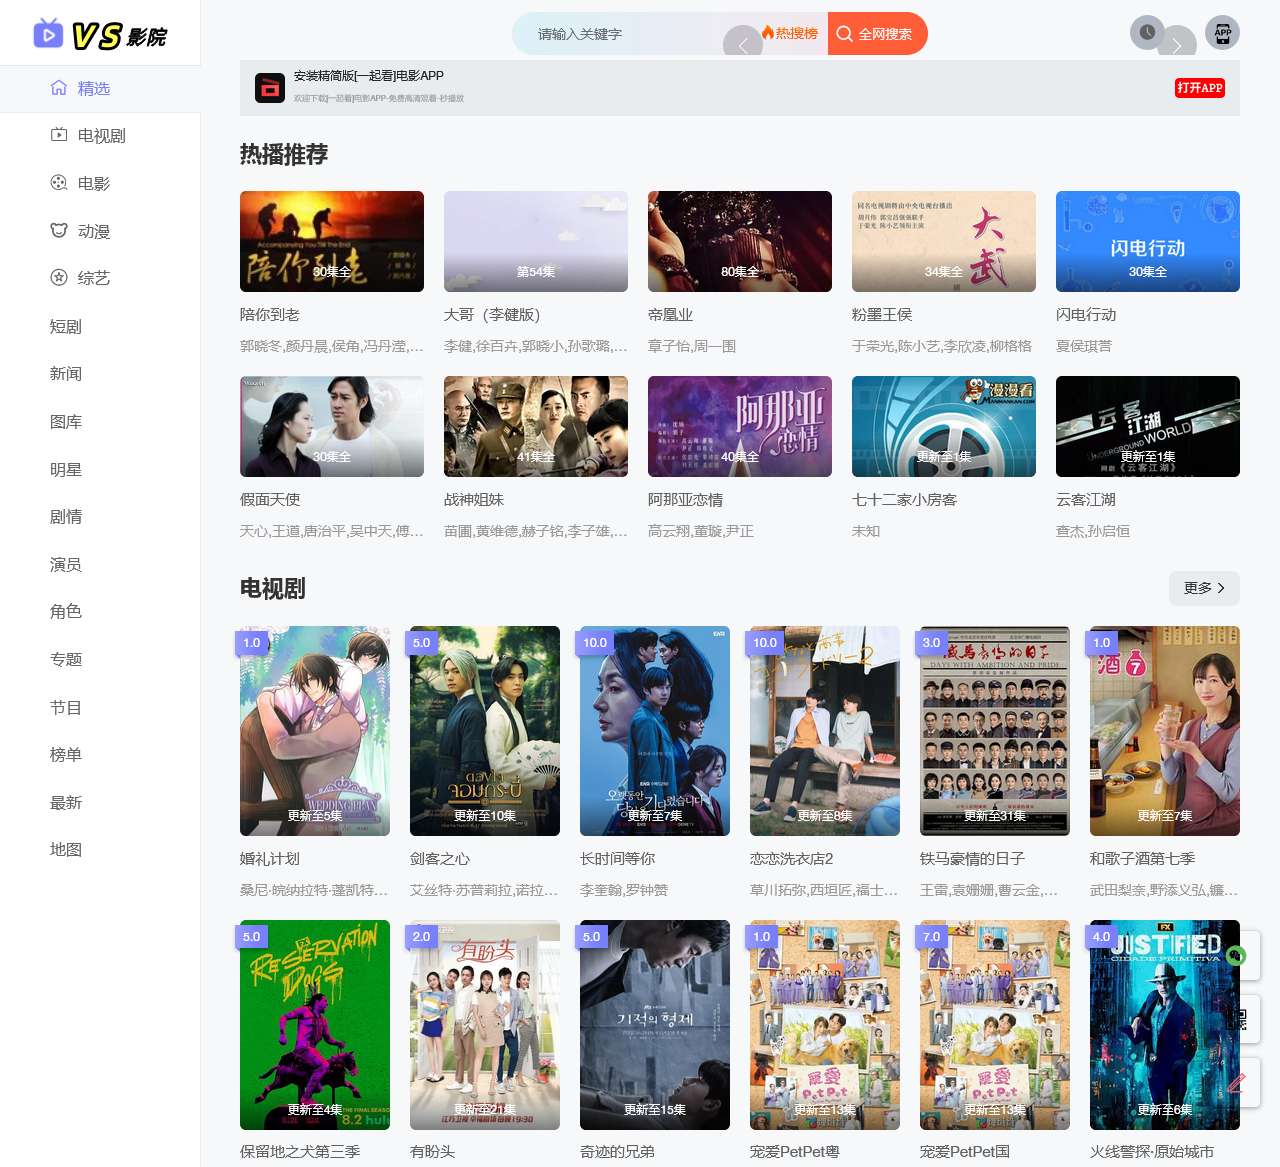Click the 一起看 app icon in install banner
This screenshot has height=1167, width=1280.
pyautogui.click(x=269, y=88)
